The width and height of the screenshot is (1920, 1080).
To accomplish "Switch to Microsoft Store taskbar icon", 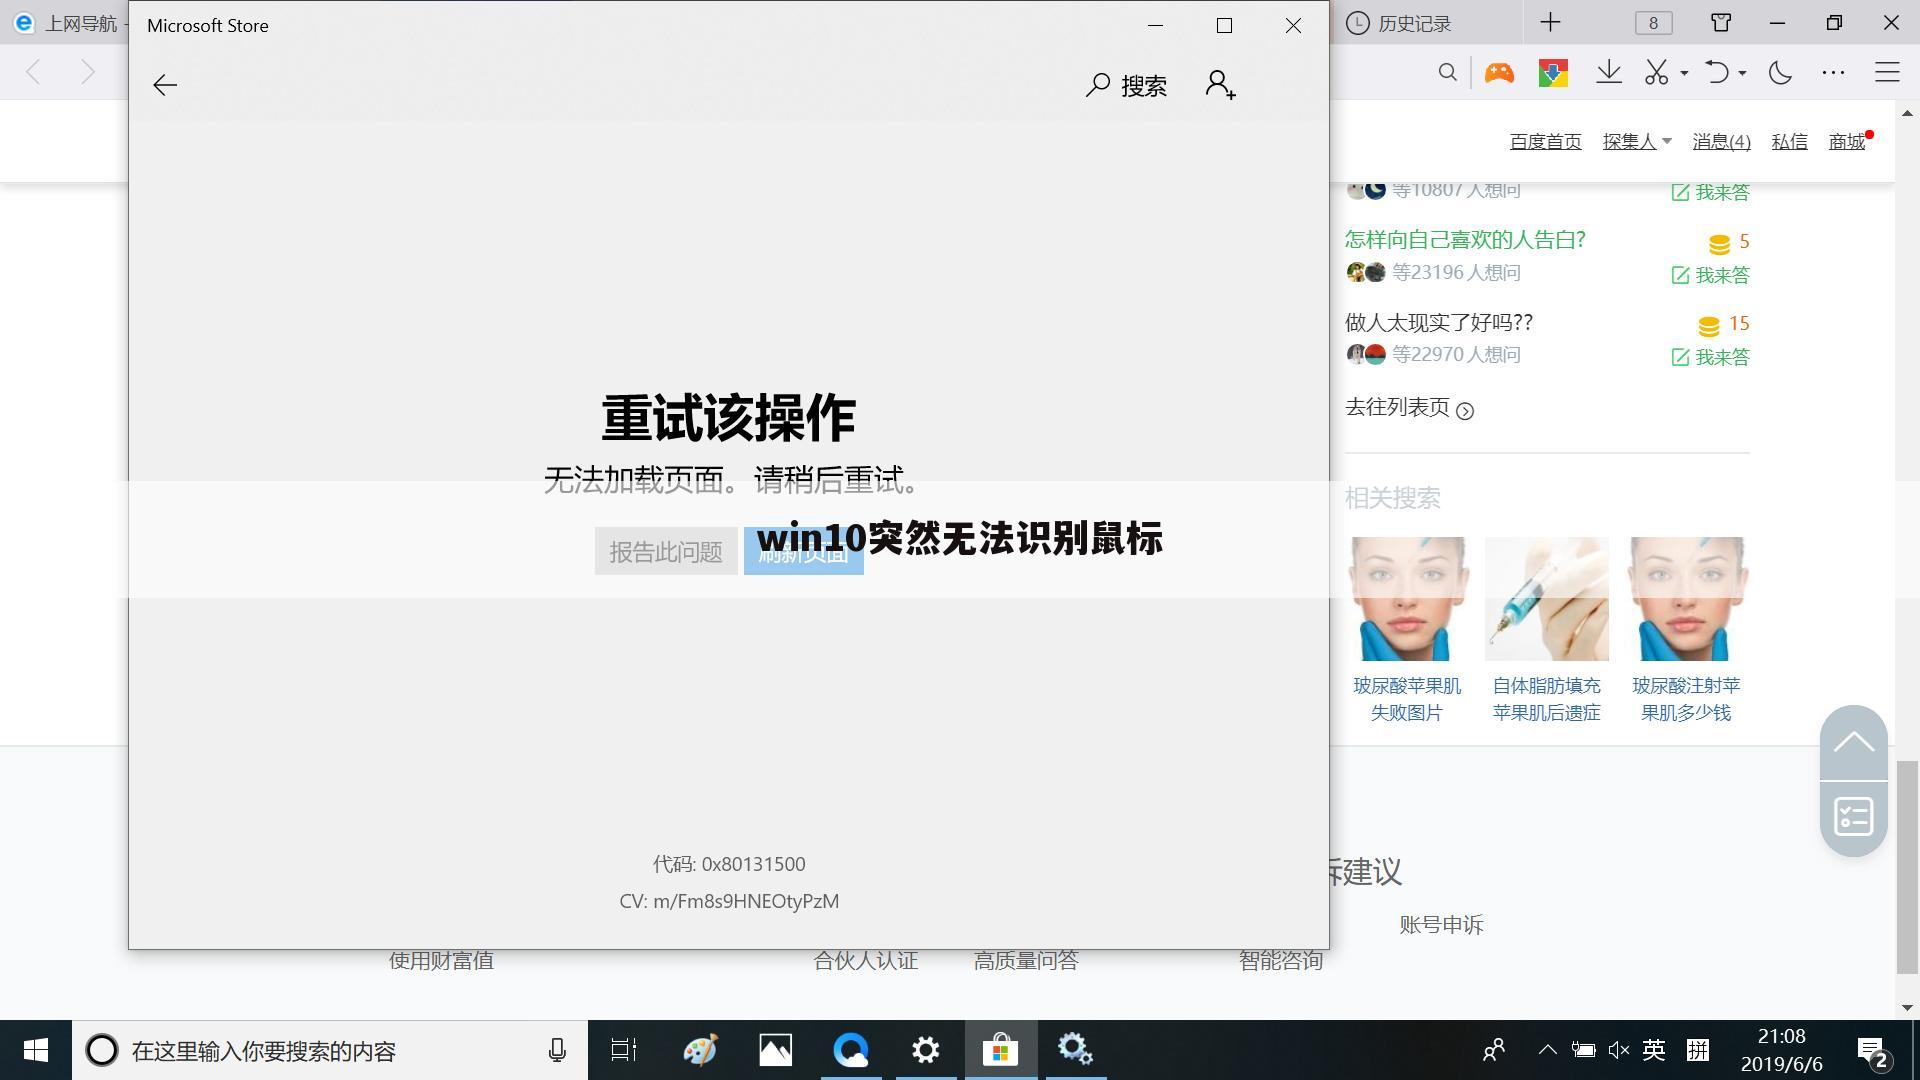I will point(1000,1050).
